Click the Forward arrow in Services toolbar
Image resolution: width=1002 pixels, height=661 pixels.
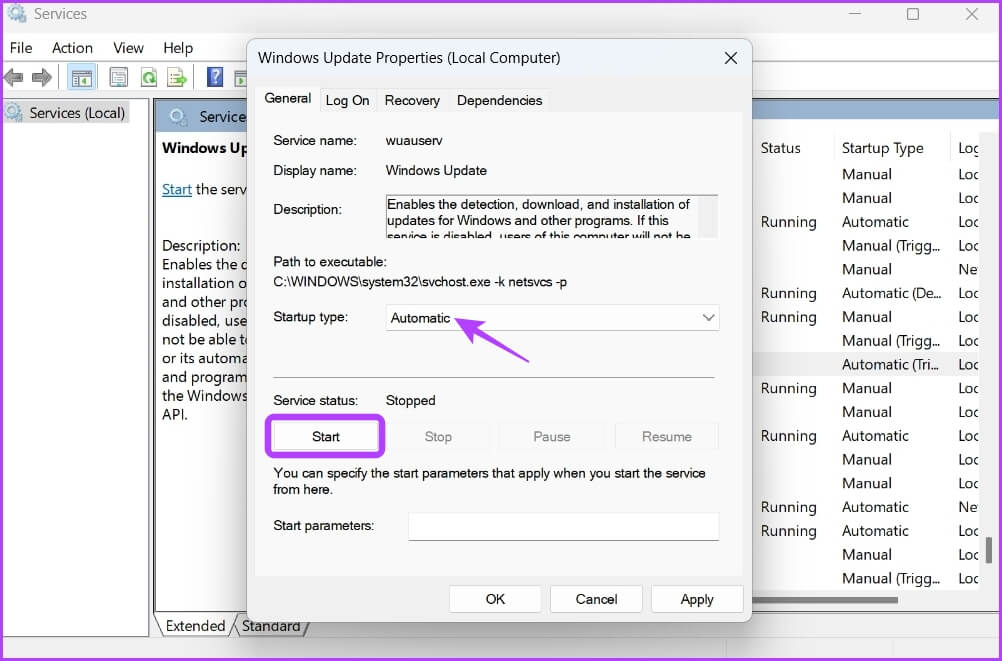tap(42, 78)
